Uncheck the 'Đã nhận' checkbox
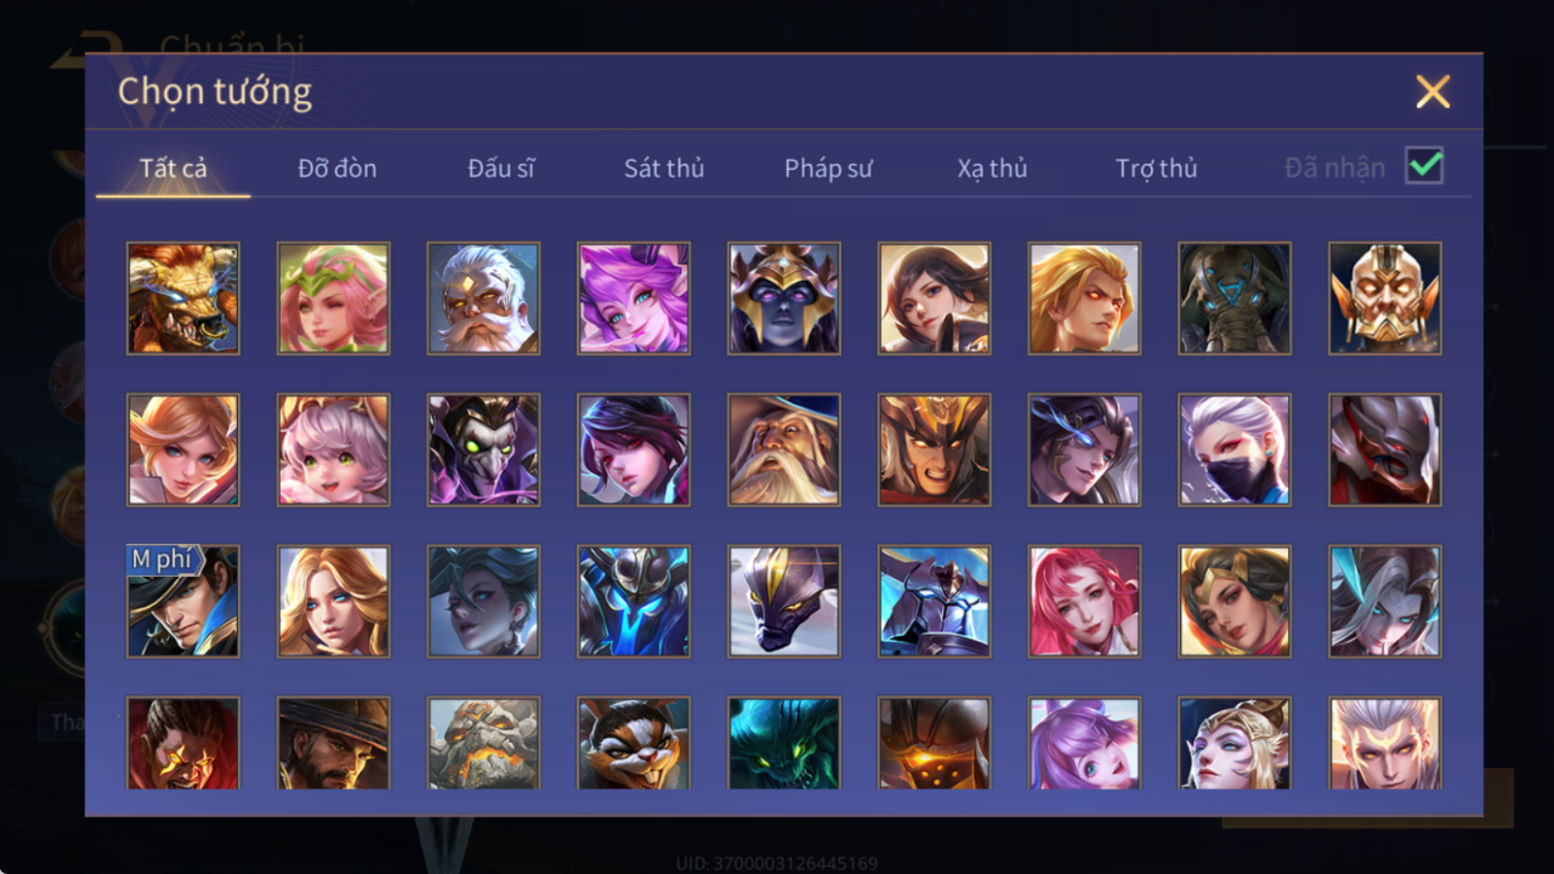Screen dimensions: 1554x874 [1424, 165]
